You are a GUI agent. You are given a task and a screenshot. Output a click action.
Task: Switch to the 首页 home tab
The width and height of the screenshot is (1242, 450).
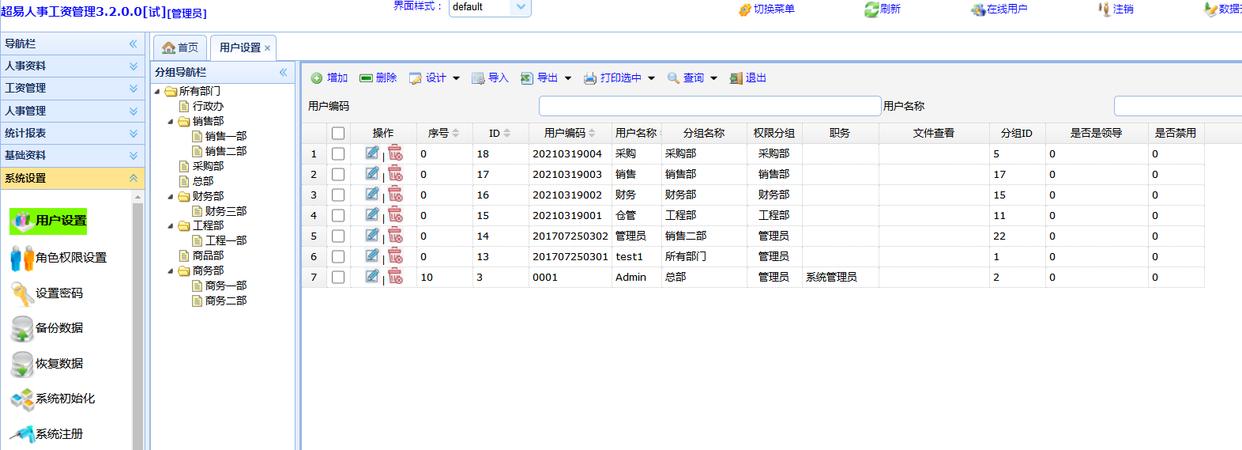click(180, 48)
